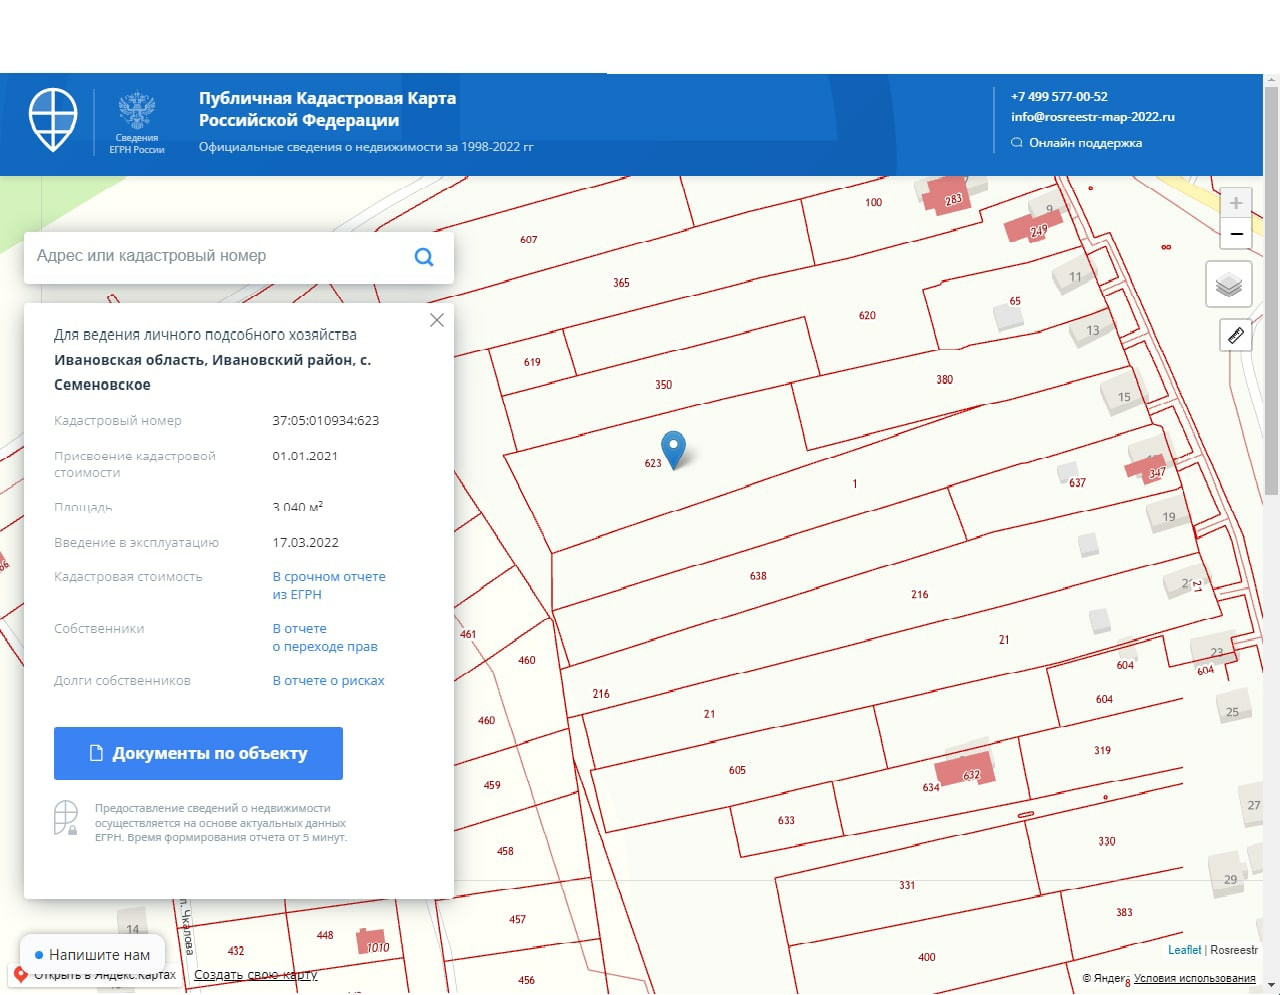Click the red building labeled 249
1280x995 pixels.
(x=1032, y=227)
